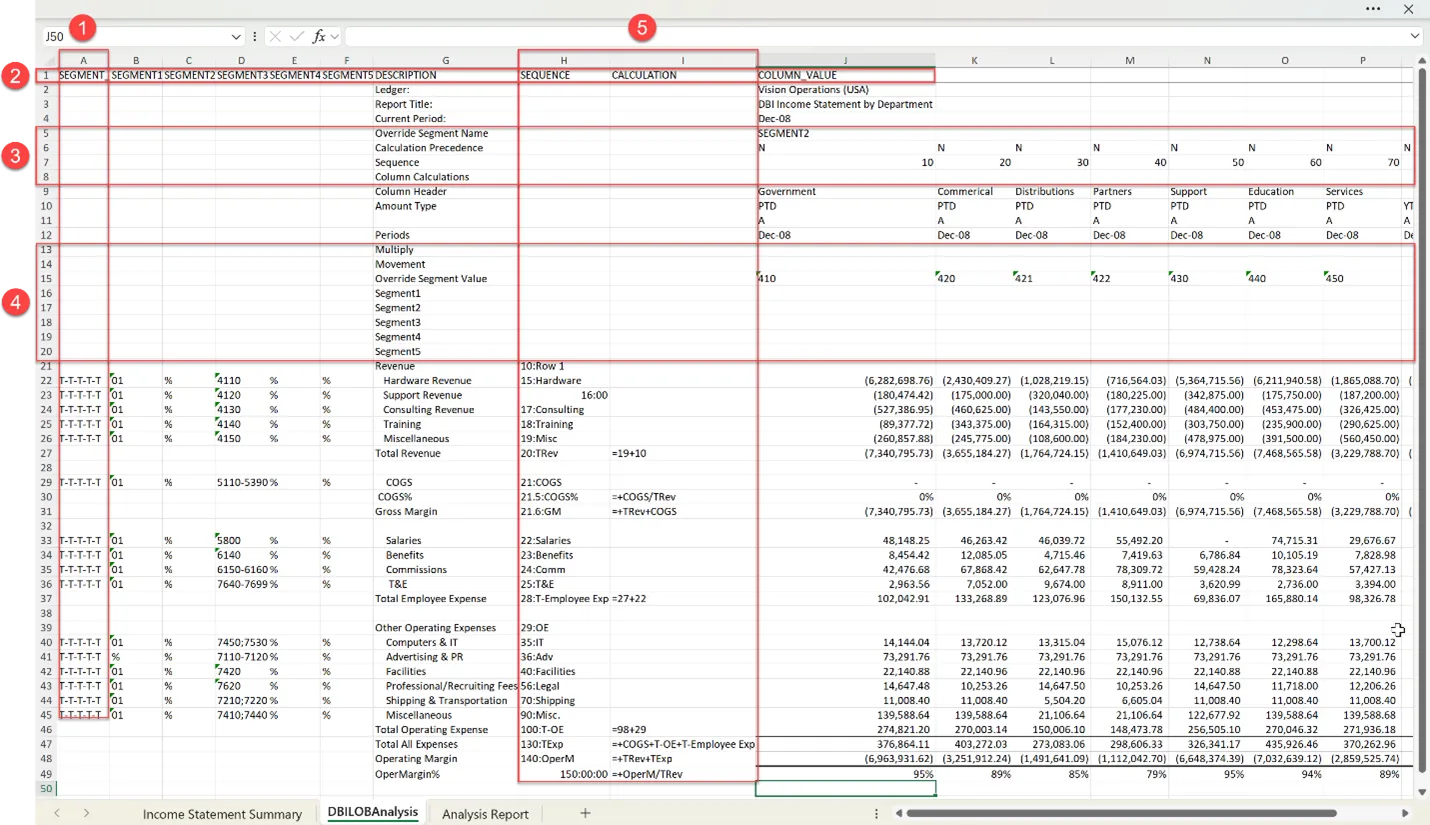Select the Government column header cell

tap(846, 191)
